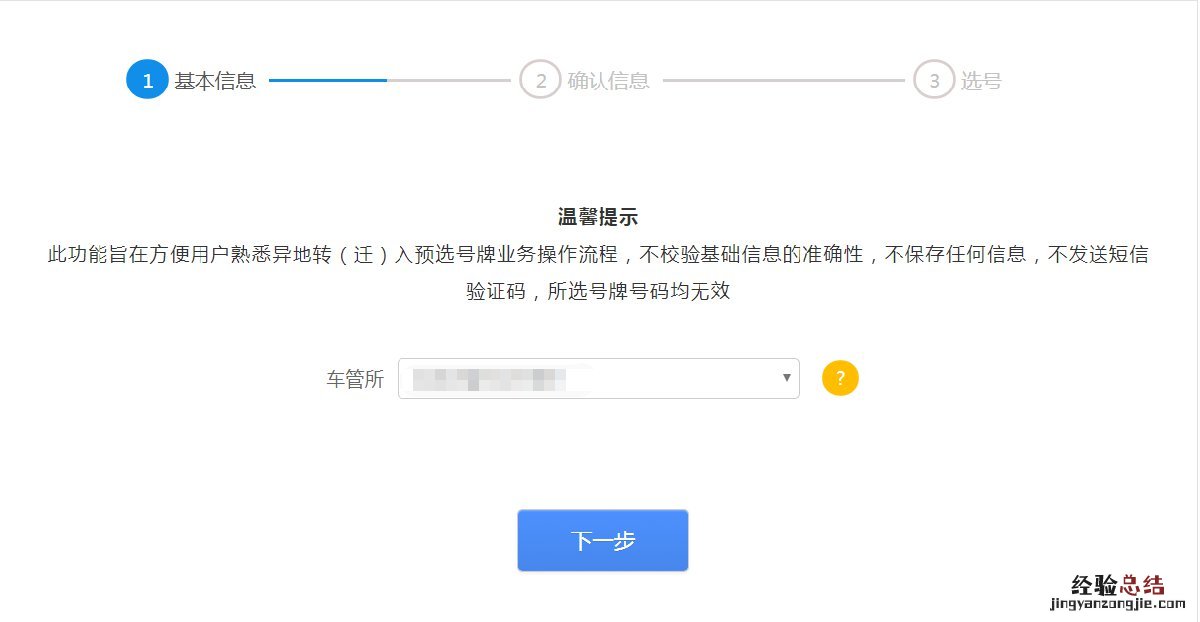This screenshot has height=622, width=1200.
Task: Click the 下一步 button
Action: coord(603,541)
